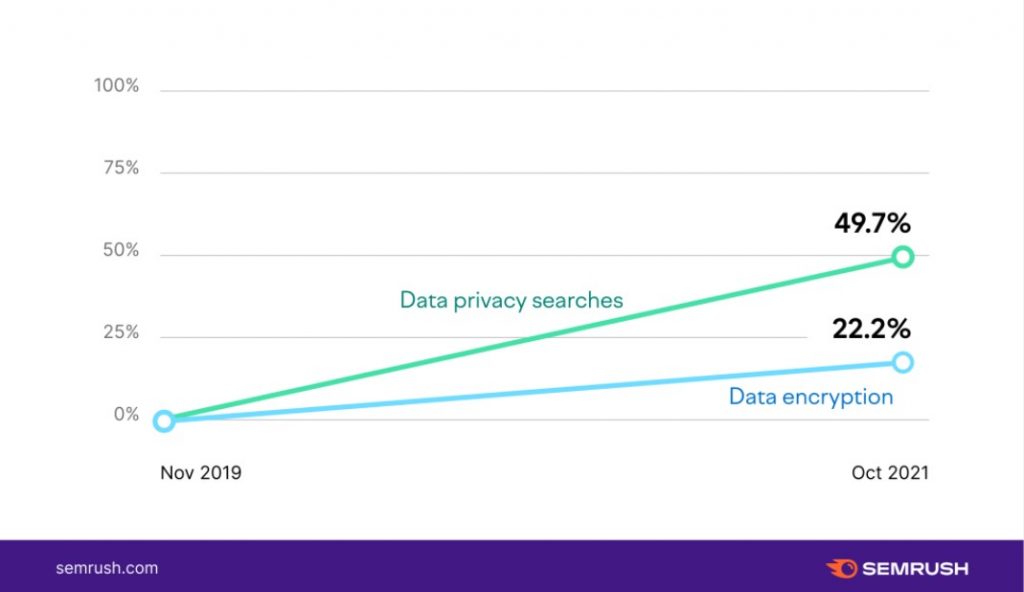This screenshot has width=1024, height=592.
Task: Click the 100% y-axis label
Action: 117,86
